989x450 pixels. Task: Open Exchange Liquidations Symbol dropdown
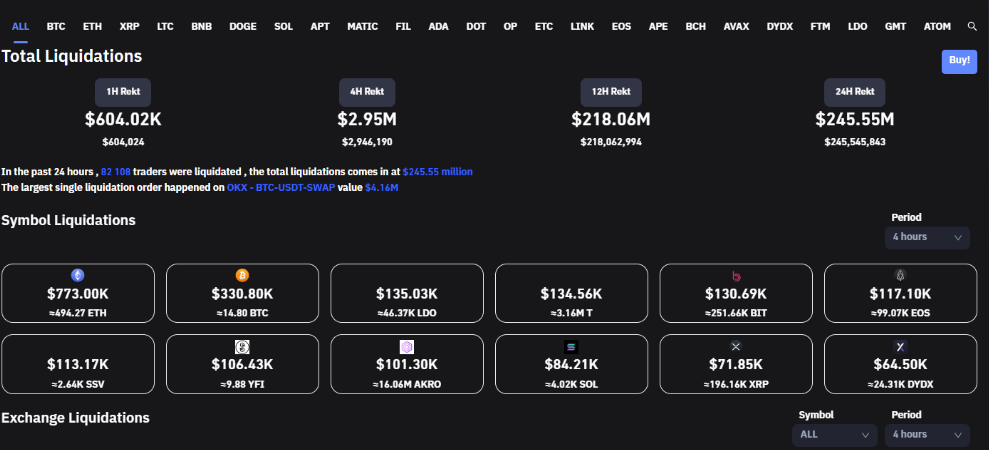(834, 435)
